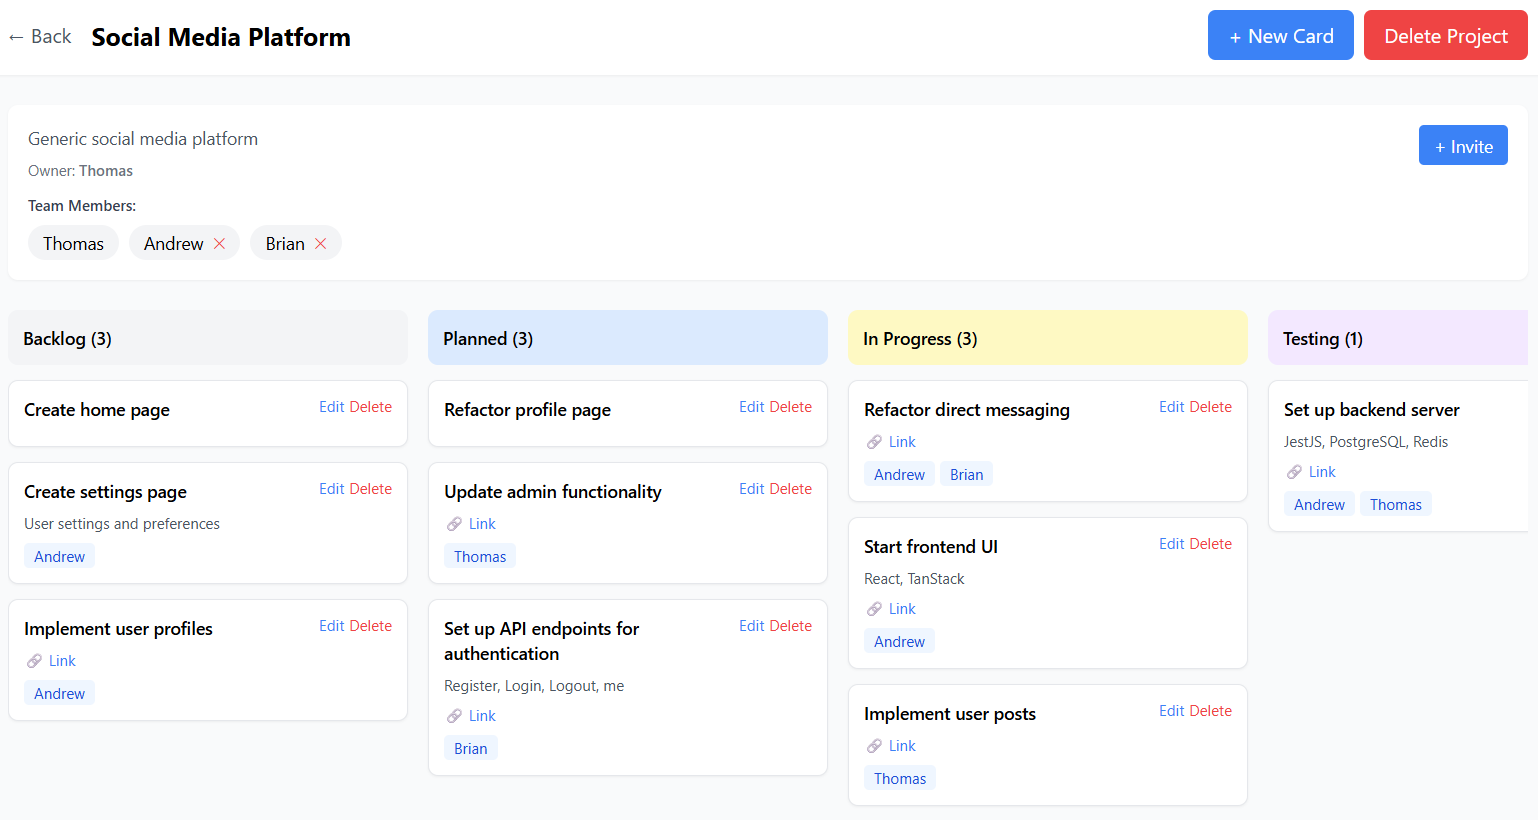Remove Andrew from team members
This screenshot has height=820, width=1538.
(x=219, y=242)
